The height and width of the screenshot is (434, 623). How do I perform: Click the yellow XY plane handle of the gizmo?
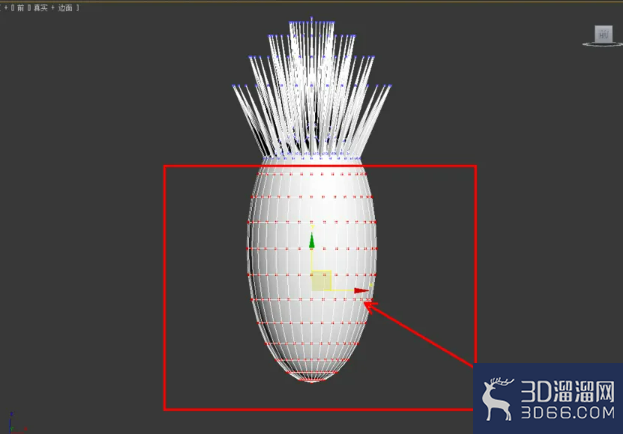[321, 281]
